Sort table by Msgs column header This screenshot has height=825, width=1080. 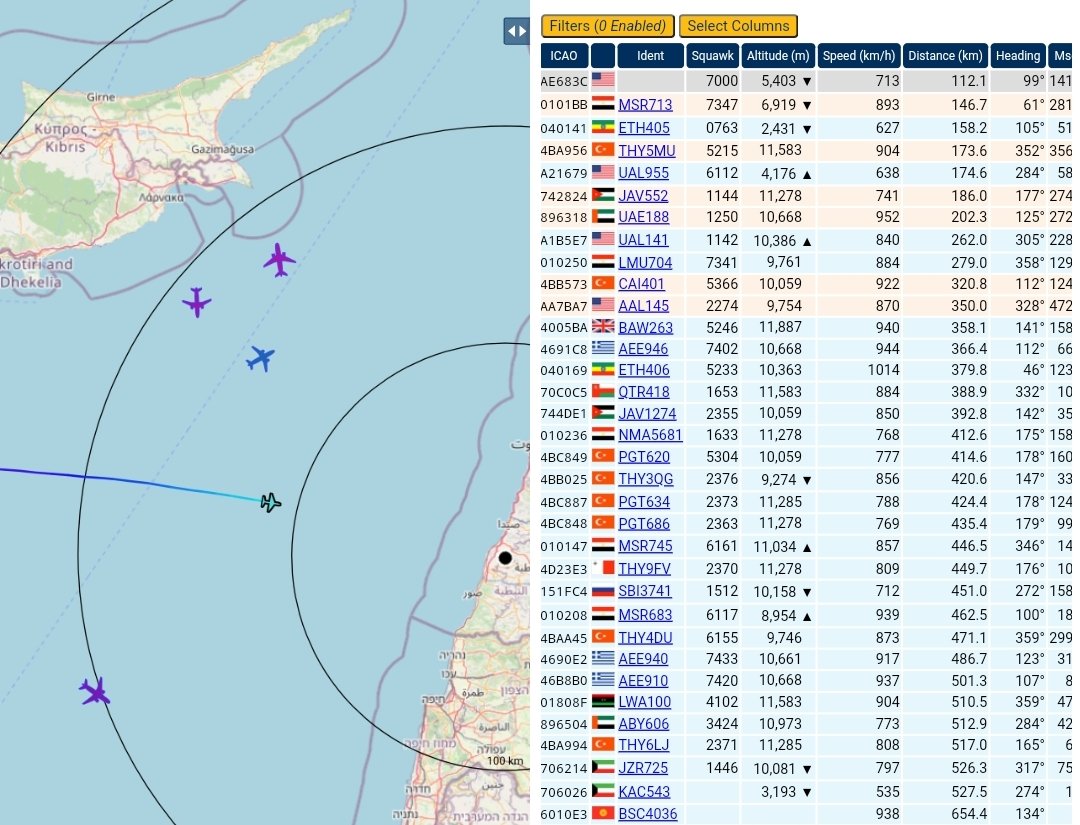[x=1061, y=56]
